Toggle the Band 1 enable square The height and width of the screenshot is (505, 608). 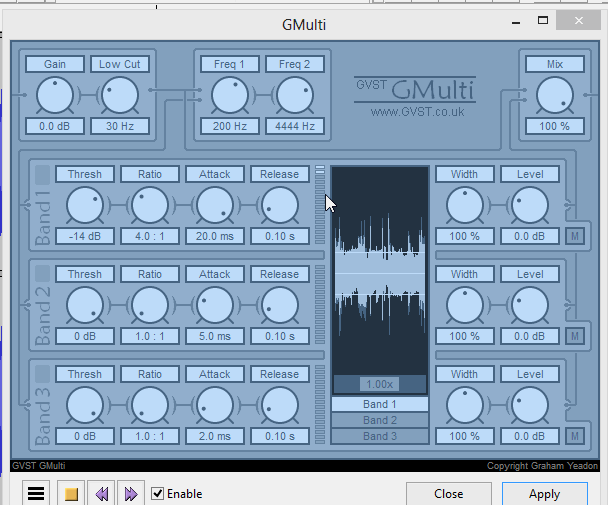(x=43, y=175)
